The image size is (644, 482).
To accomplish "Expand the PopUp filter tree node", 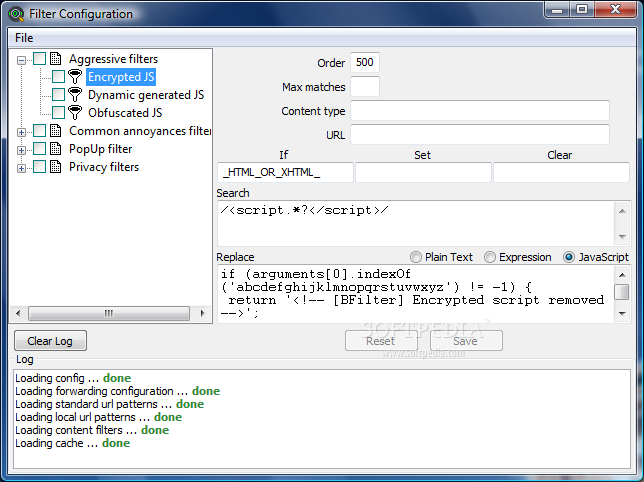I will [21, 150].
